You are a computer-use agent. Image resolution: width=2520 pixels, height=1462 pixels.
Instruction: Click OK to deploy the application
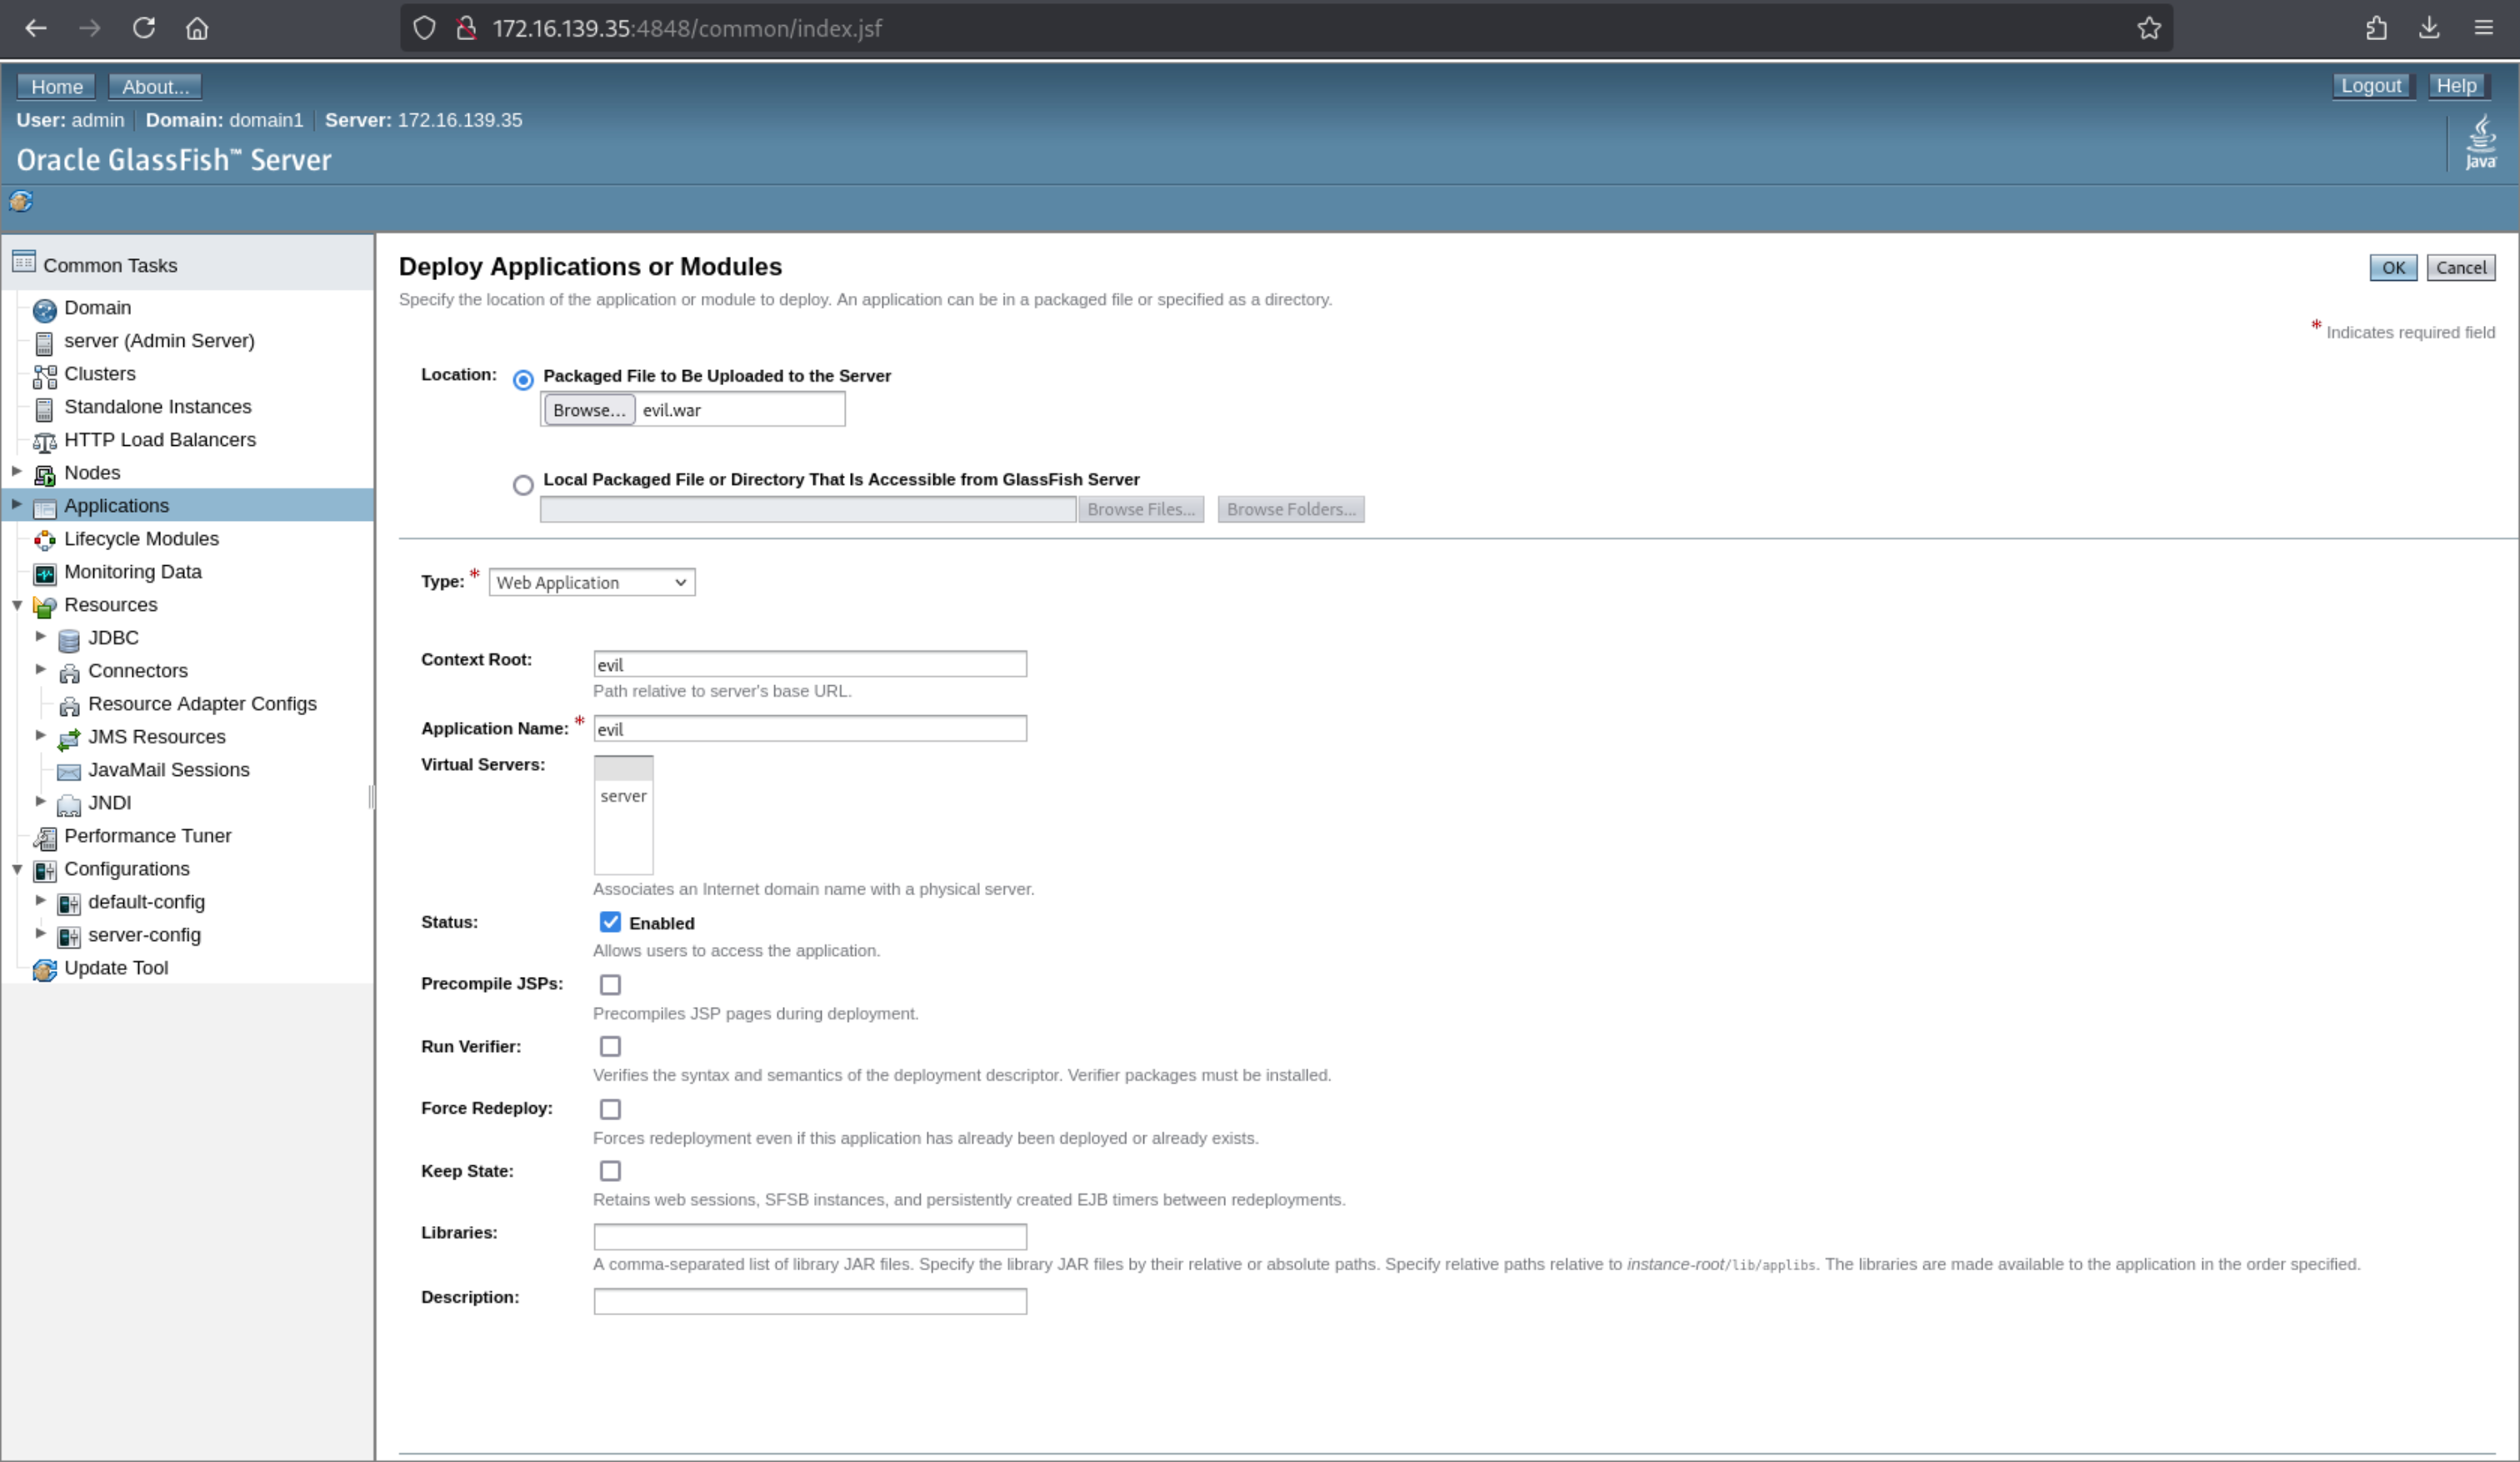click(2393, 267)
